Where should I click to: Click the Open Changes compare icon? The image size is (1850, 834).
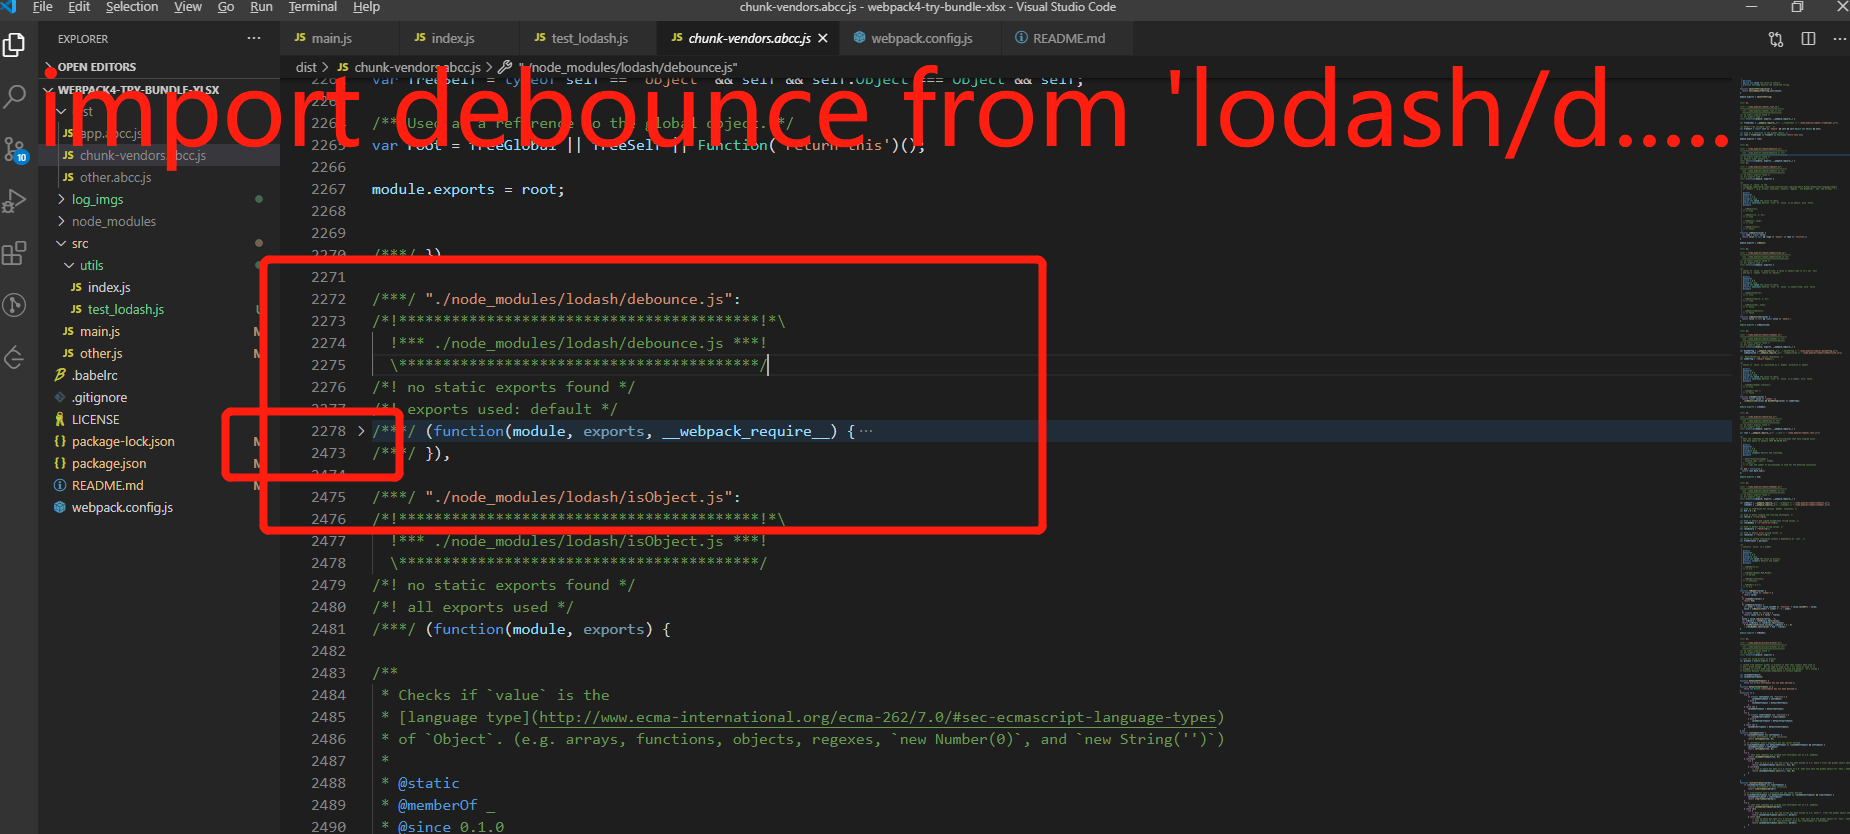pyautogui.click(x=1776, y=39)
